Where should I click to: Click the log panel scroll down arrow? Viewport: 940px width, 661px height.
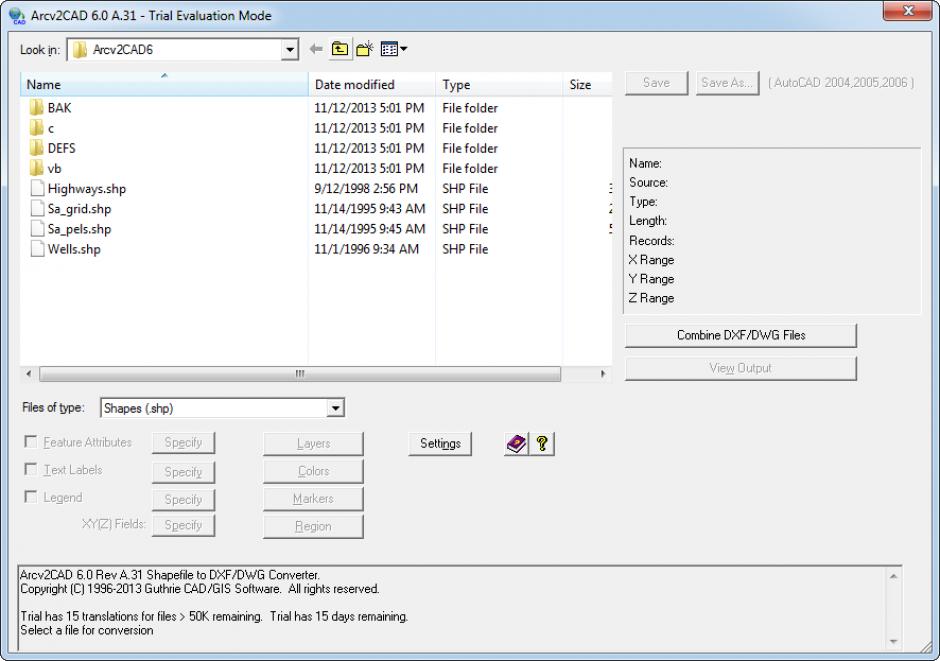pos(893,642)
